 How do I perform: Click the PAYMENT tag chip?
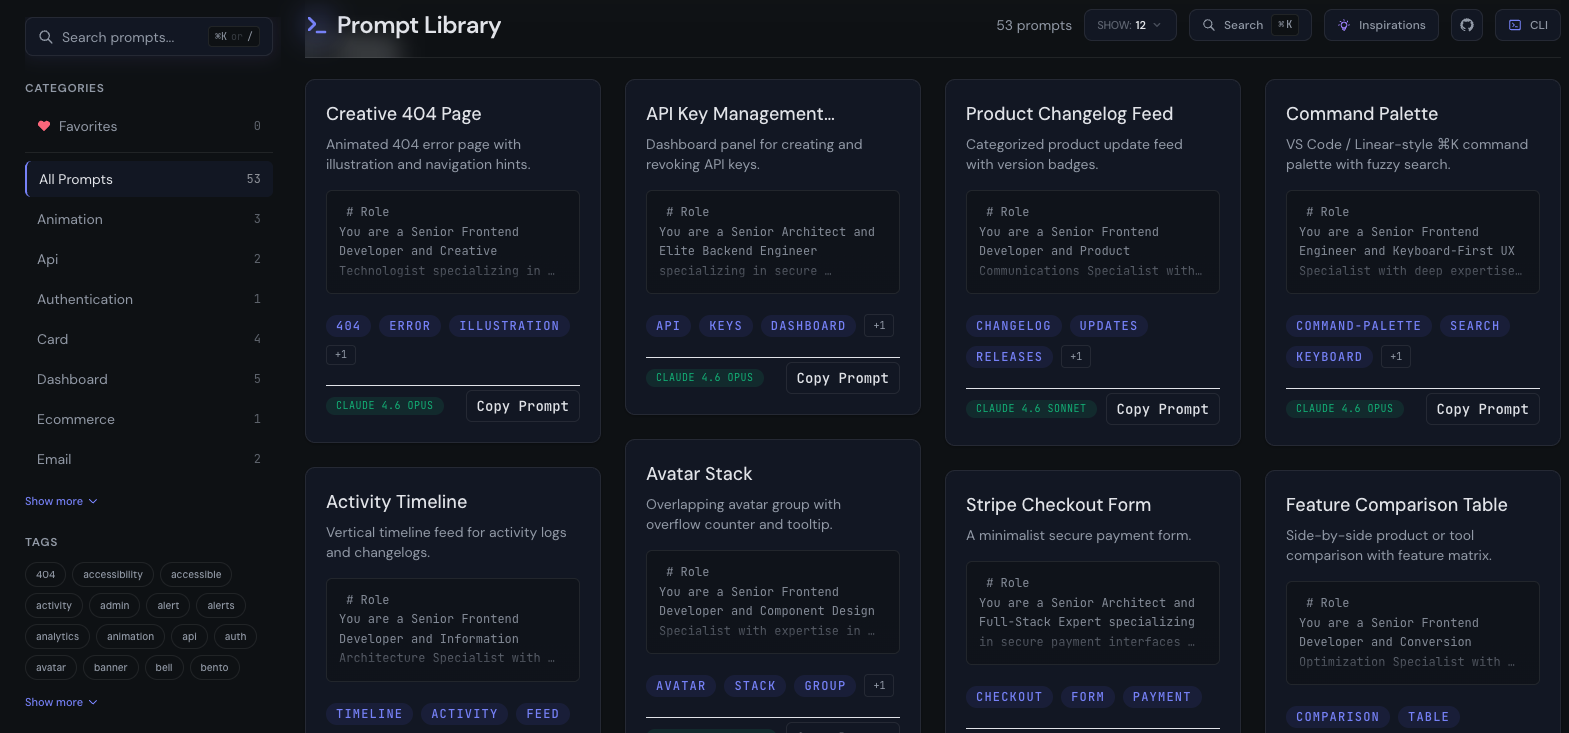point(1162,697)
